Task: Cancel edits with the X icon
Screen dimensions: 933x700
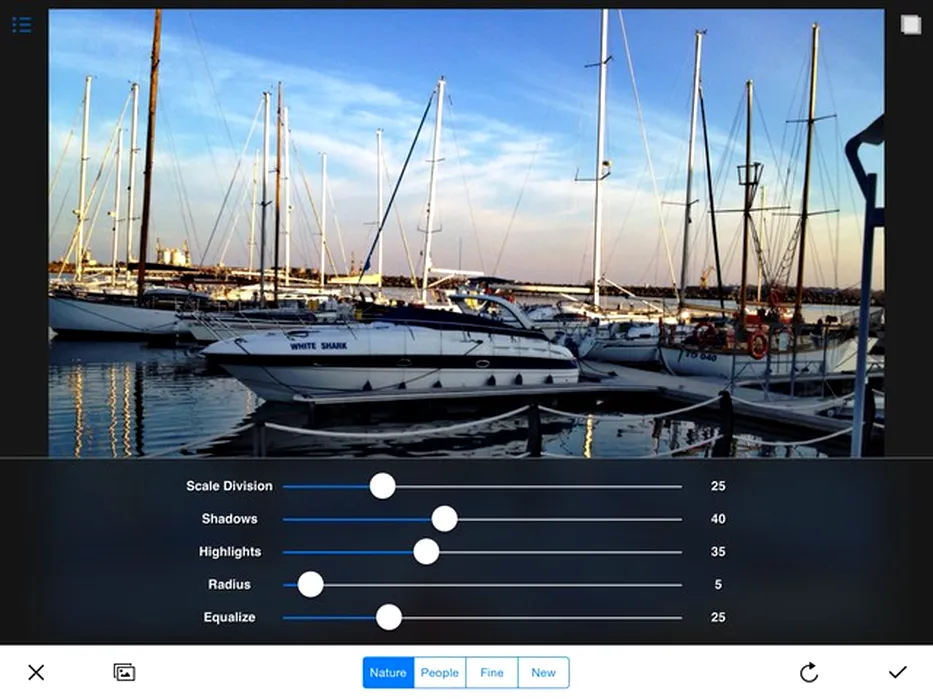Action: pyautogui.click(x=36, y=673)
